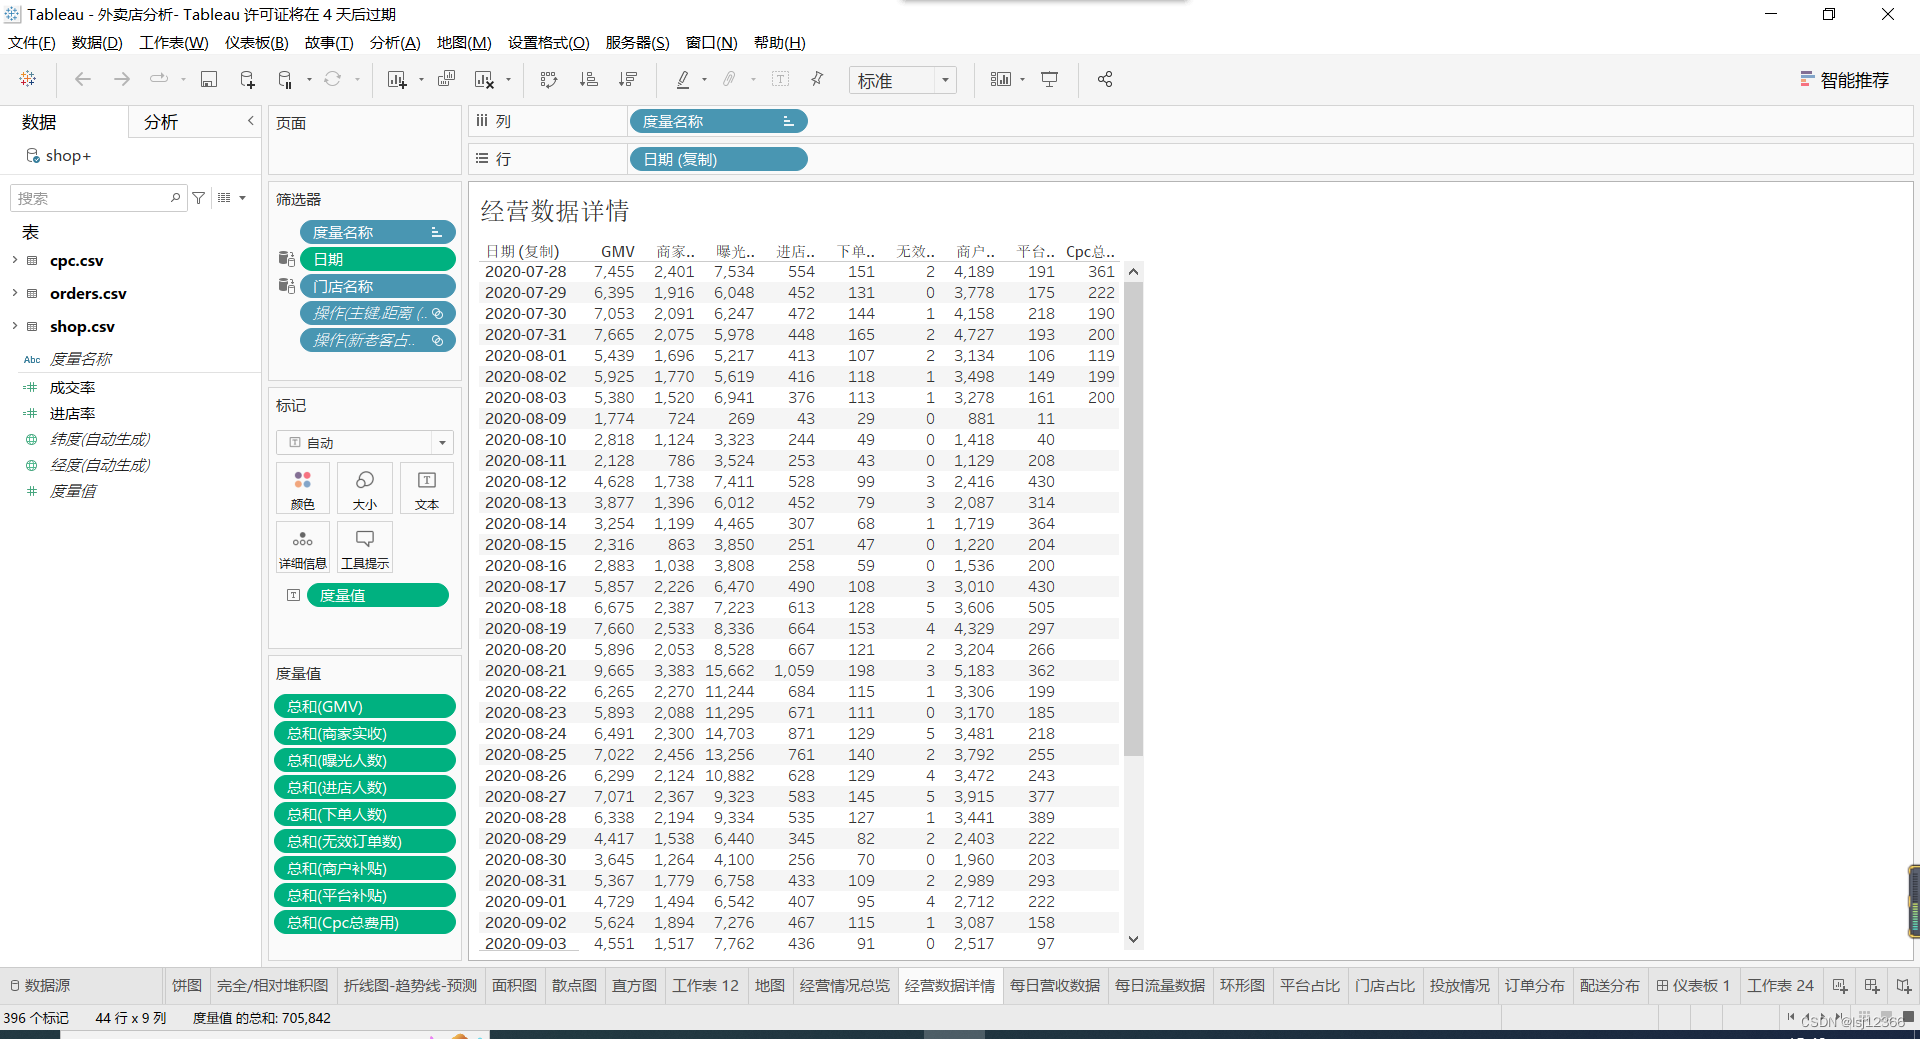The width and height of the screenshot is (1920, 1039).
Task: Open show/hide cards toolbar icon
Action: pos(1000,79)
